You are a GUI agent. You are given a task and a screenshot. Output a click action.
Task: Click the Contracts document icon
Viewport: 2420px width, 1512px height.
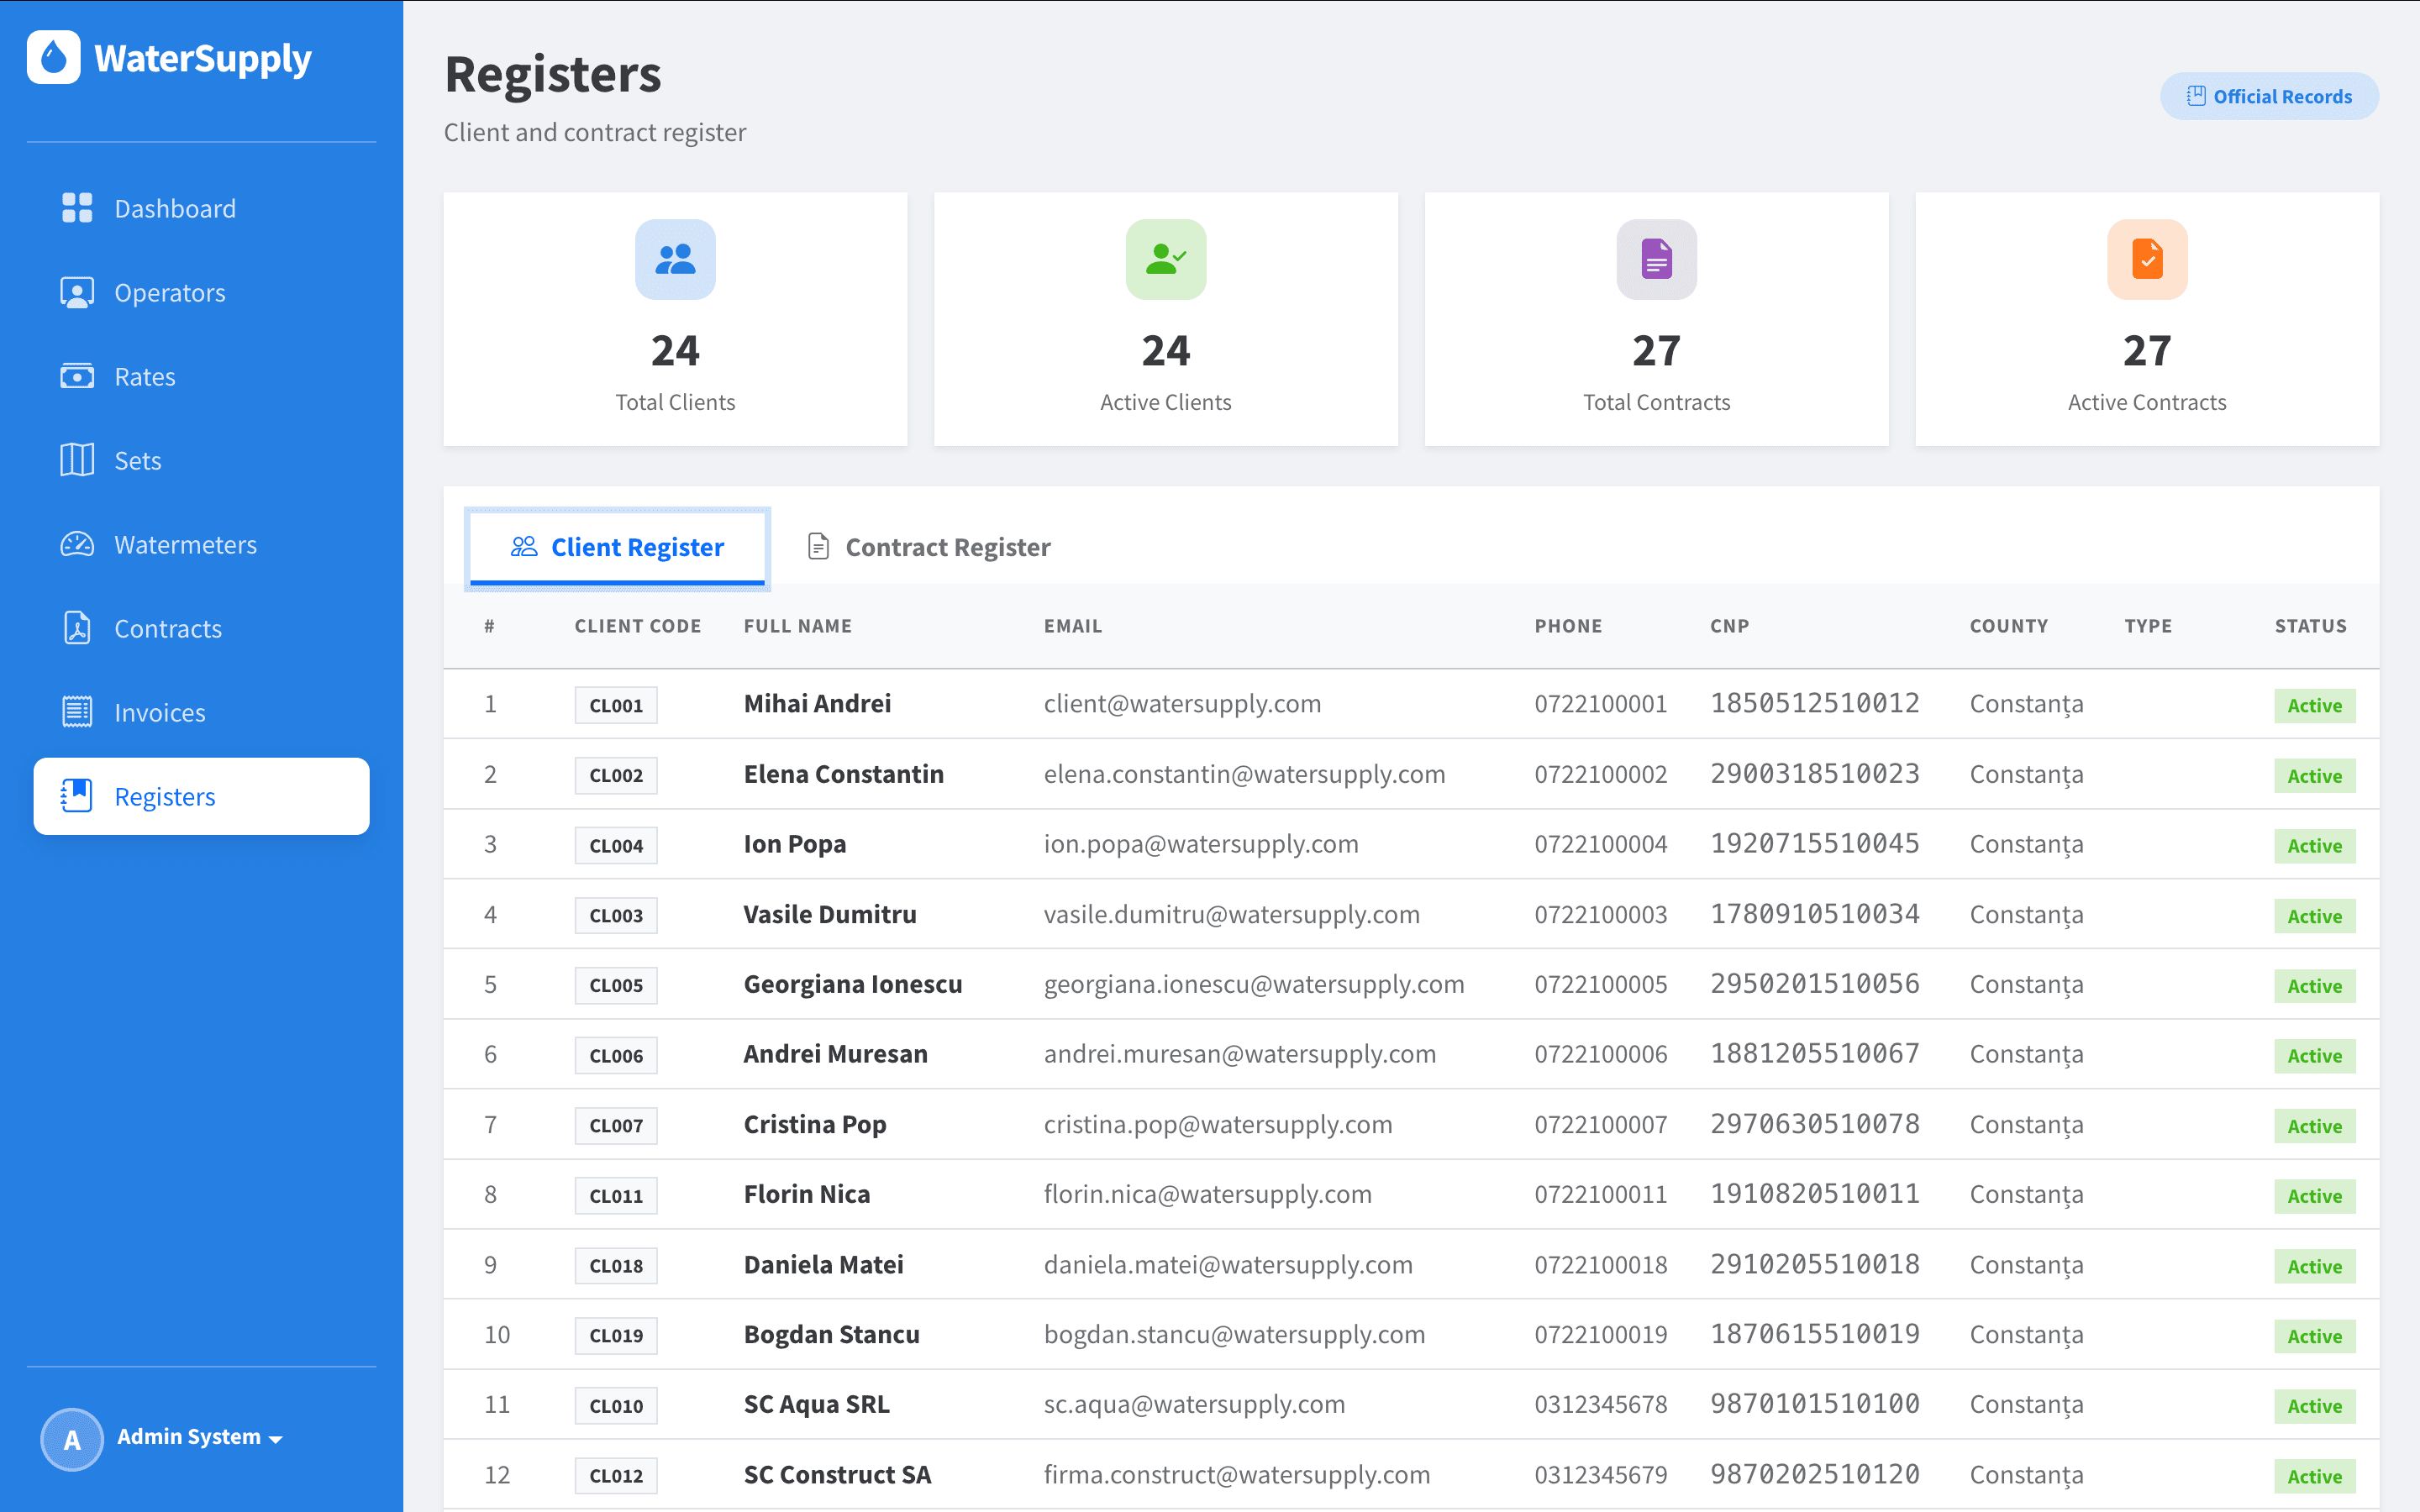[x=77, y=628]
